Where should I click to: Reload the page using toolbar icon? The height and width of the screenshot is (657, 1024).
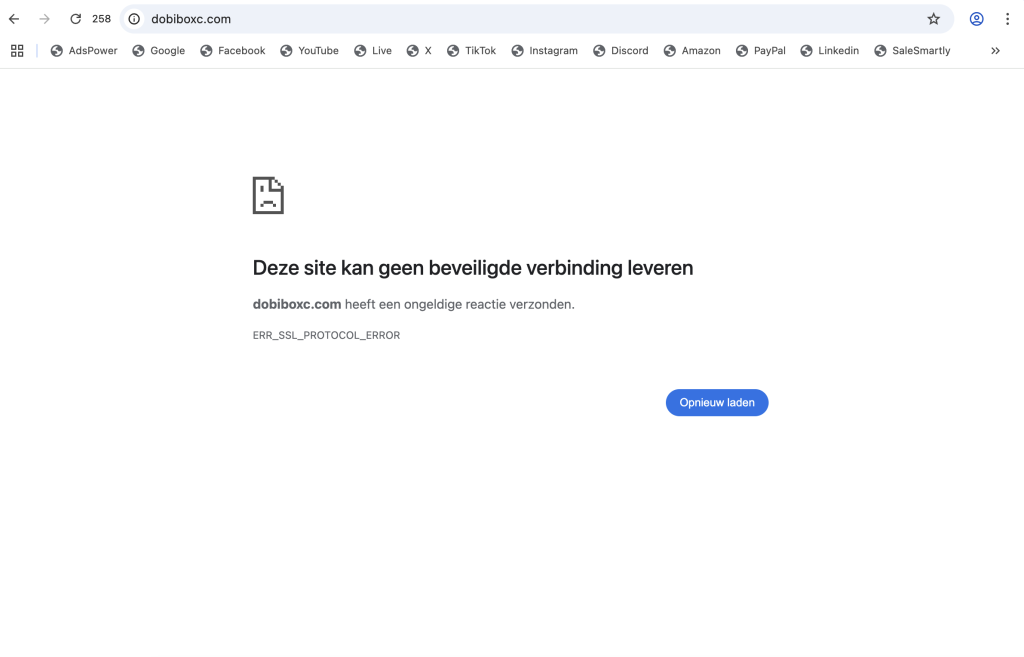pyautogui.click(x=75, y=19)
